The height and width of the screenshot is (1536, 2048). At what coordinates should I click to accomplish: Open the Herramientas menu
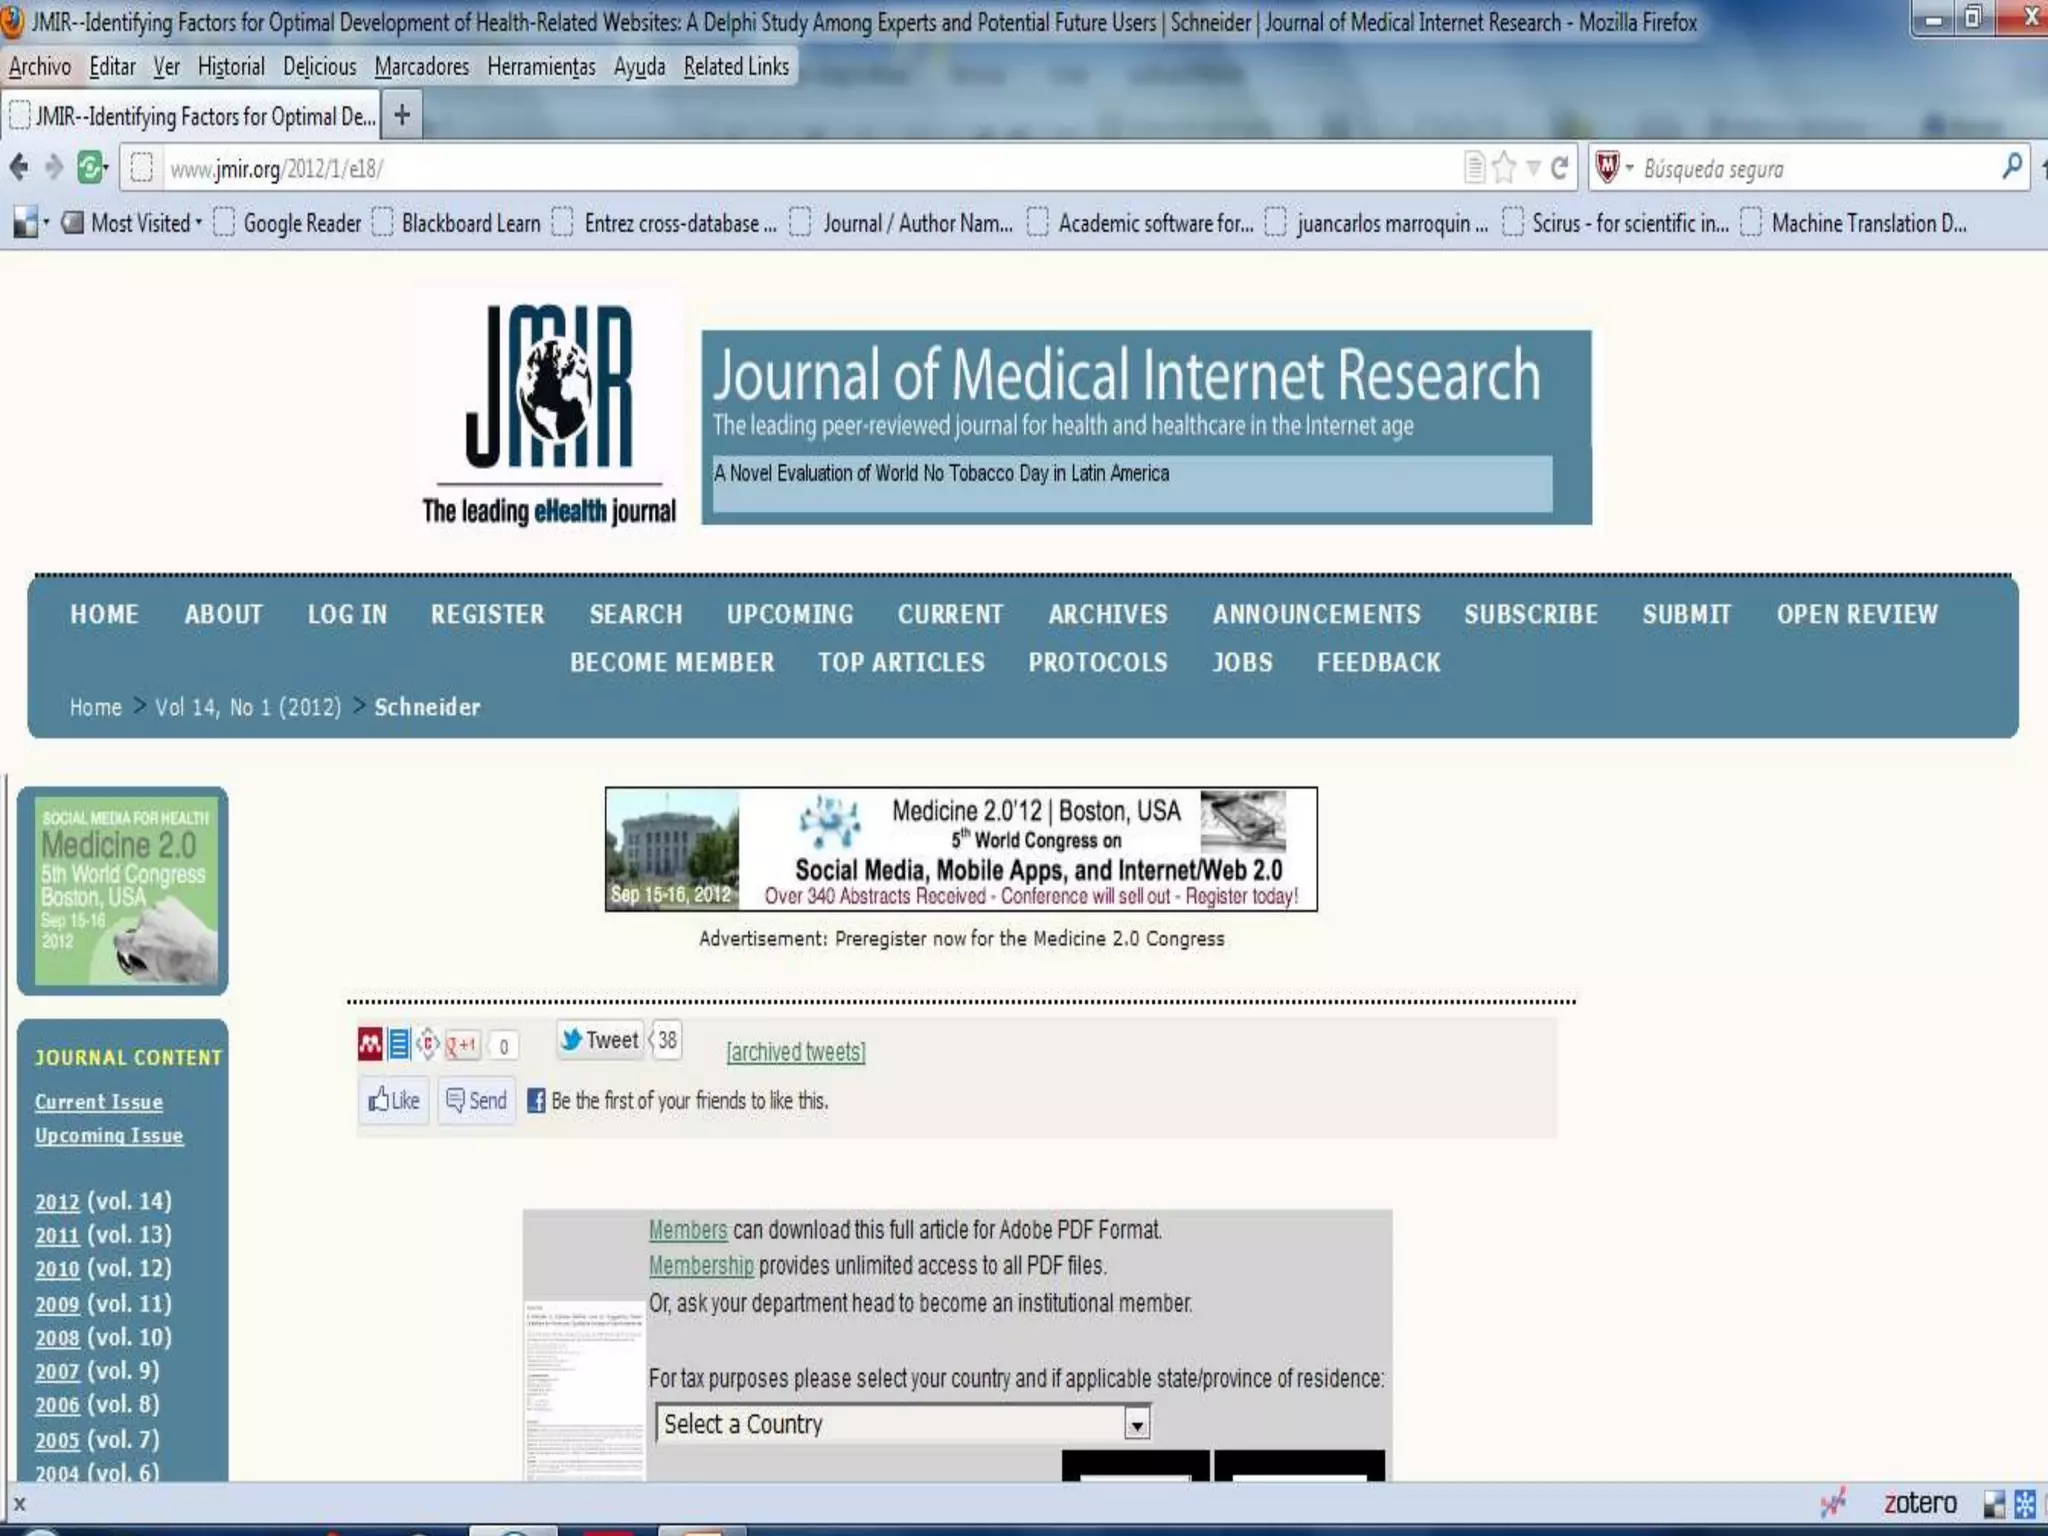pos(541,67)
